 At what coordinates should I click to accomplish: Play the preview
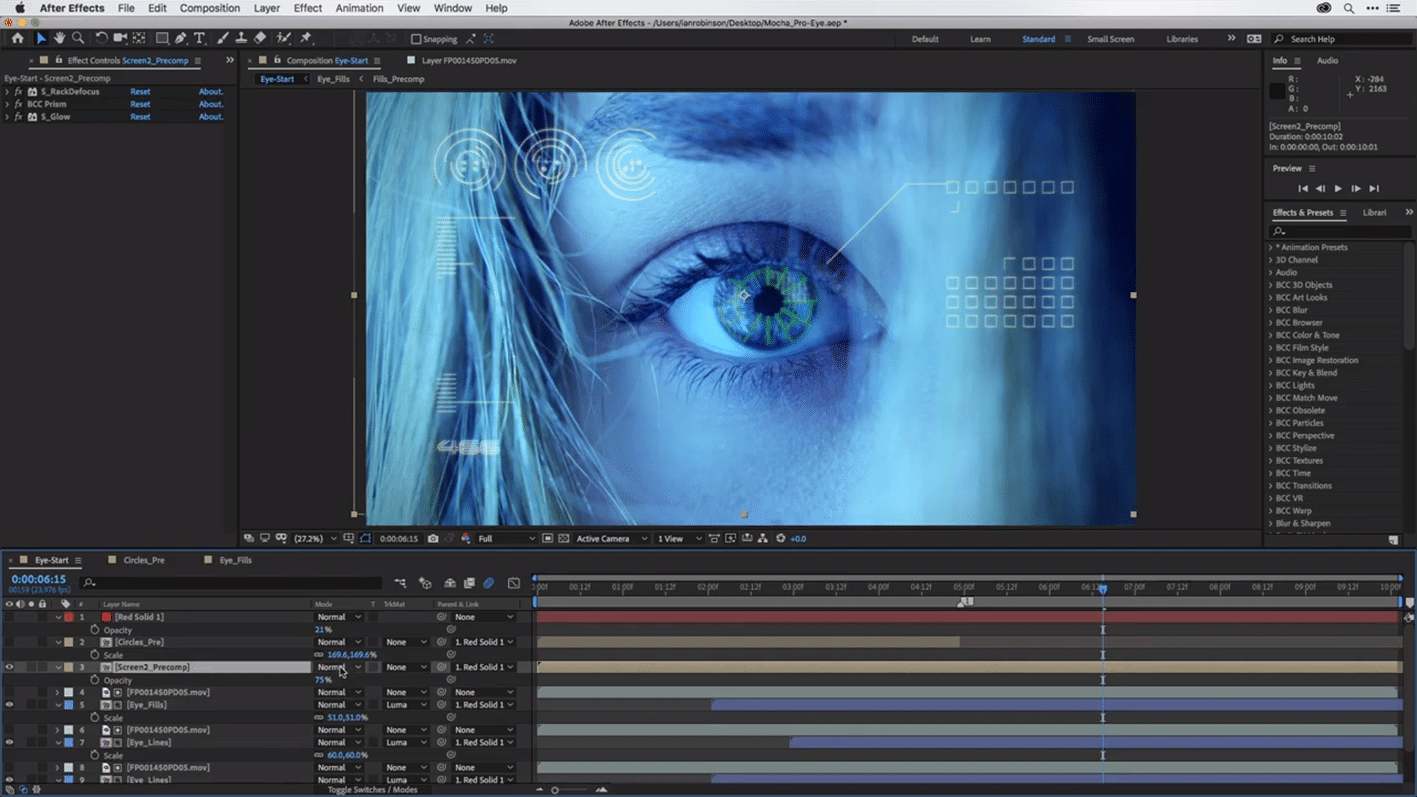tap(1338, 188)
